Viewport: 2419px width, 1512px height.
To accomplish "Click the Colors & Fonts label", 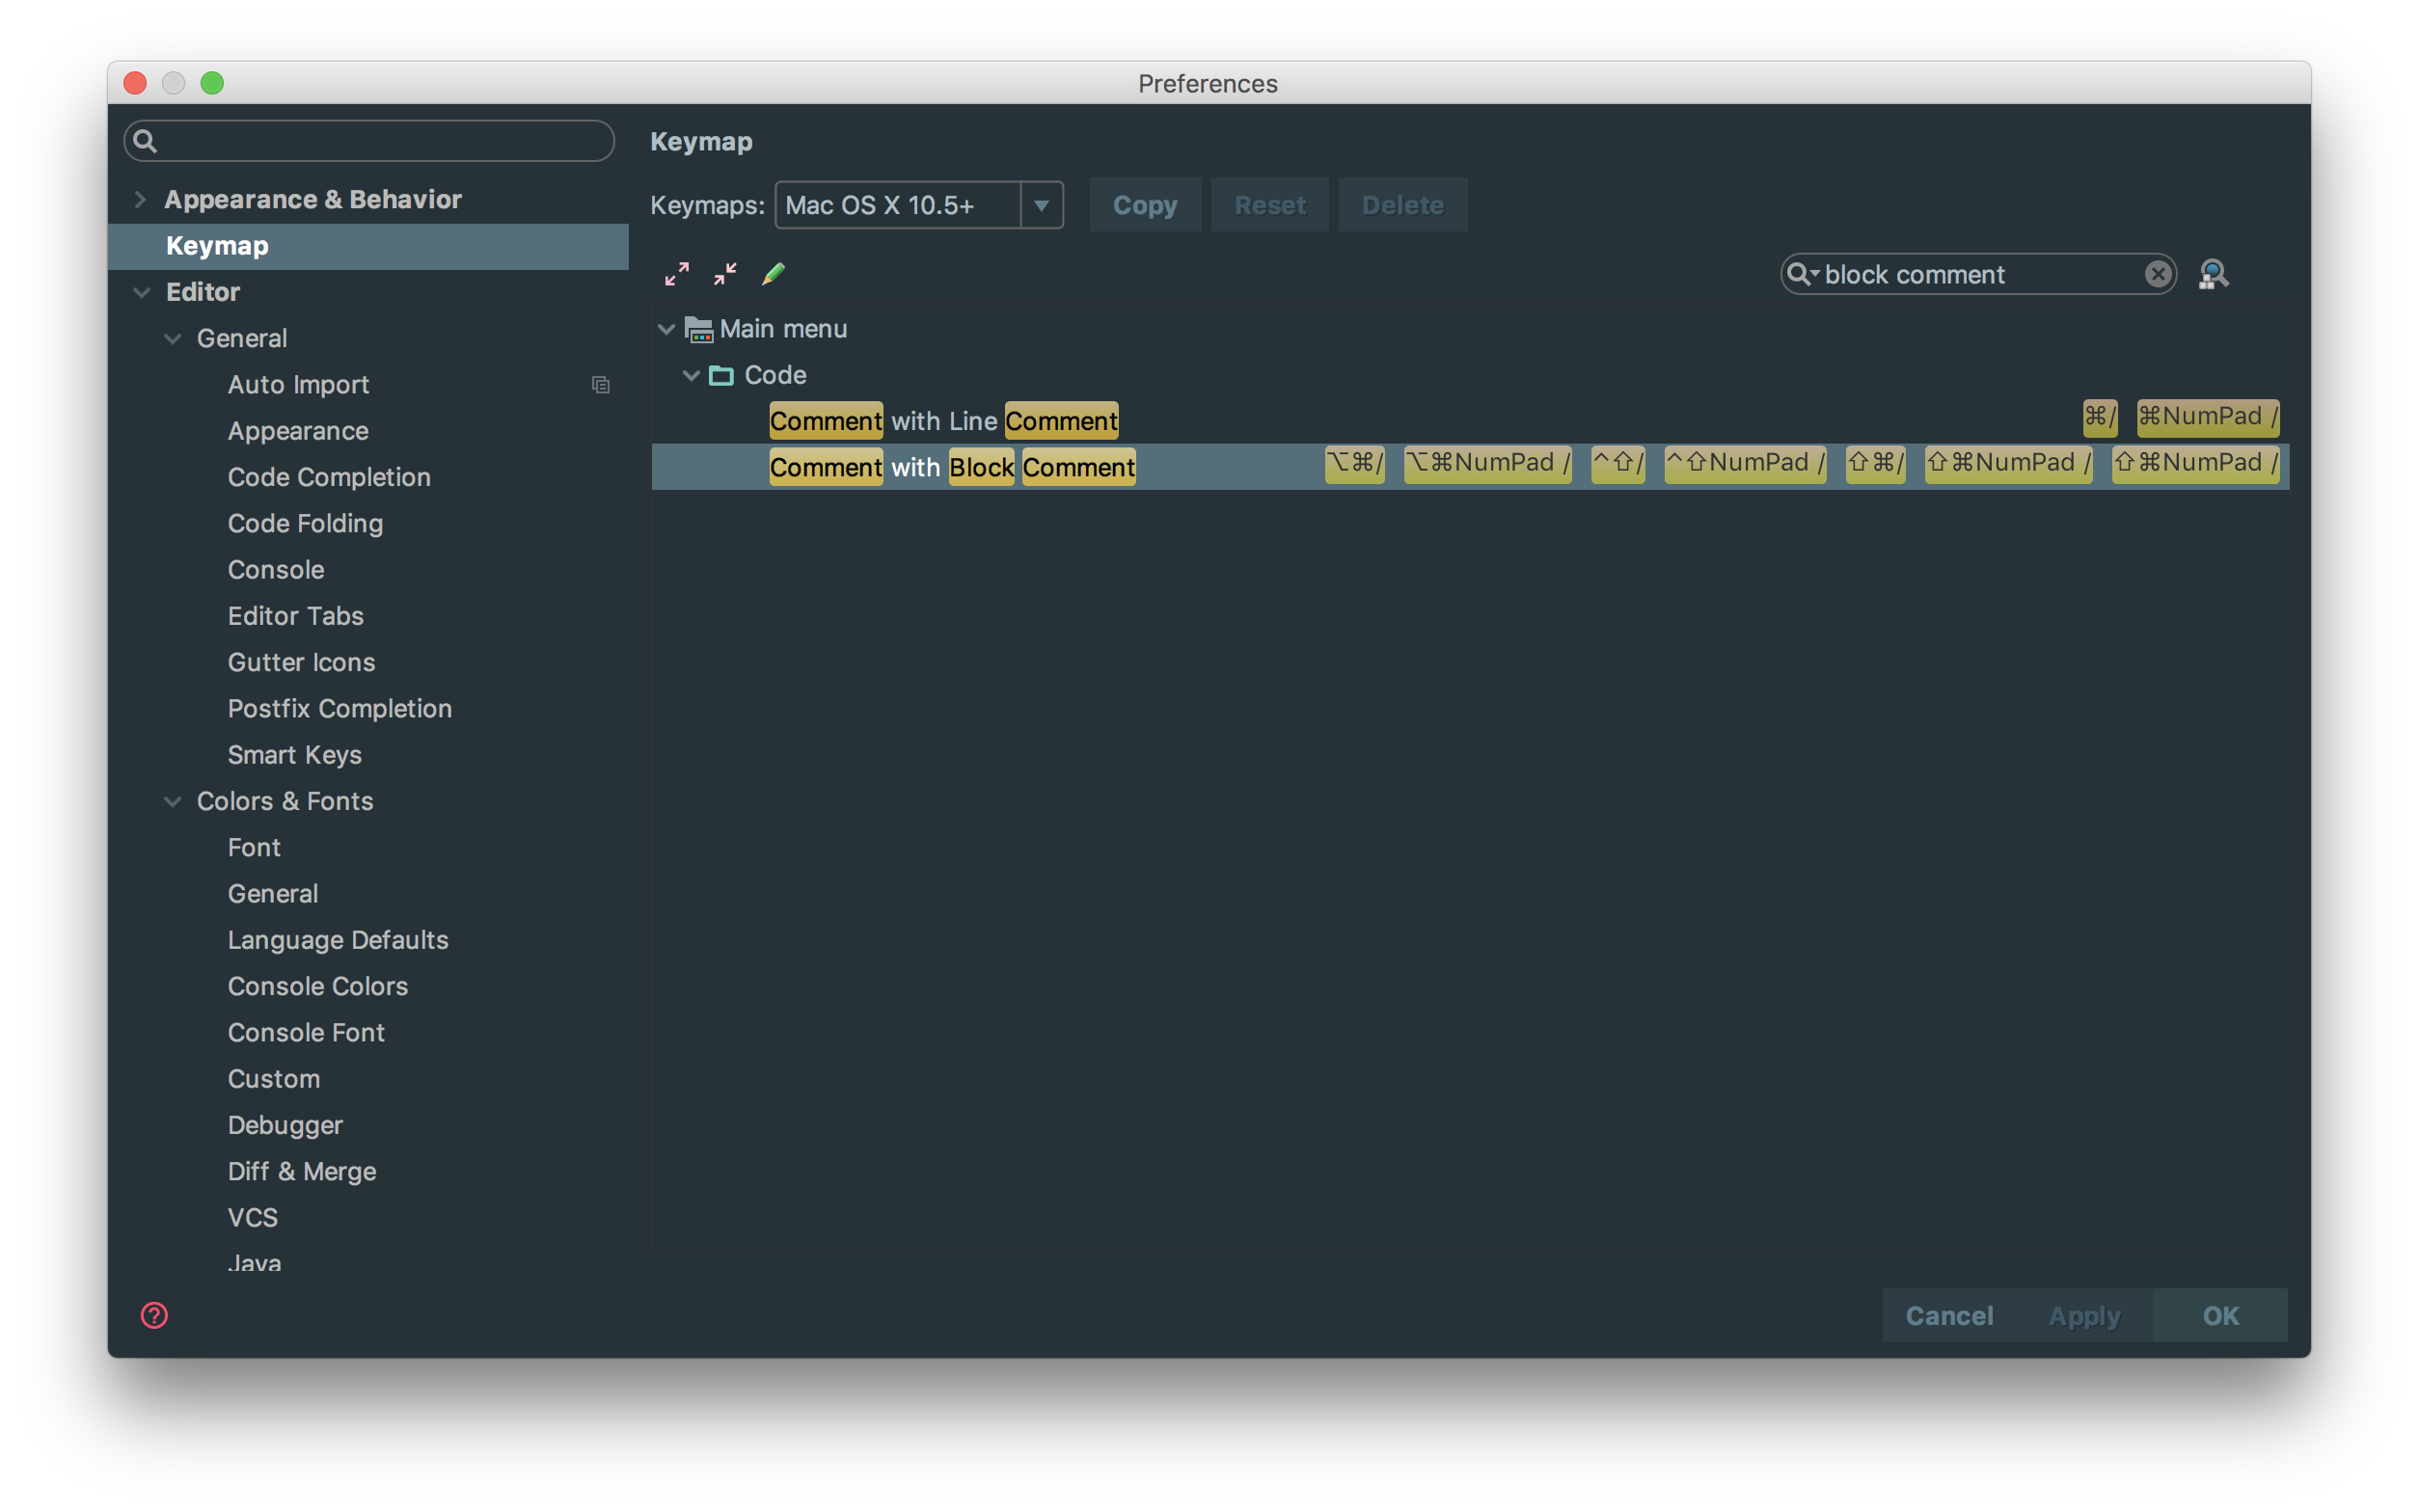I will coord(285,801).
